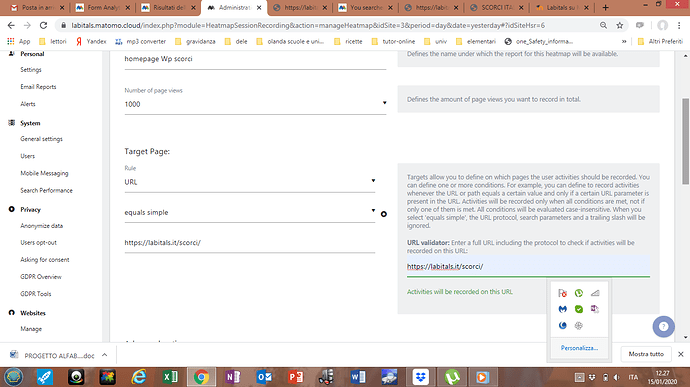690x387 pixels.
Task: Open the Number of page views dropdown
Action: point(255,104)
